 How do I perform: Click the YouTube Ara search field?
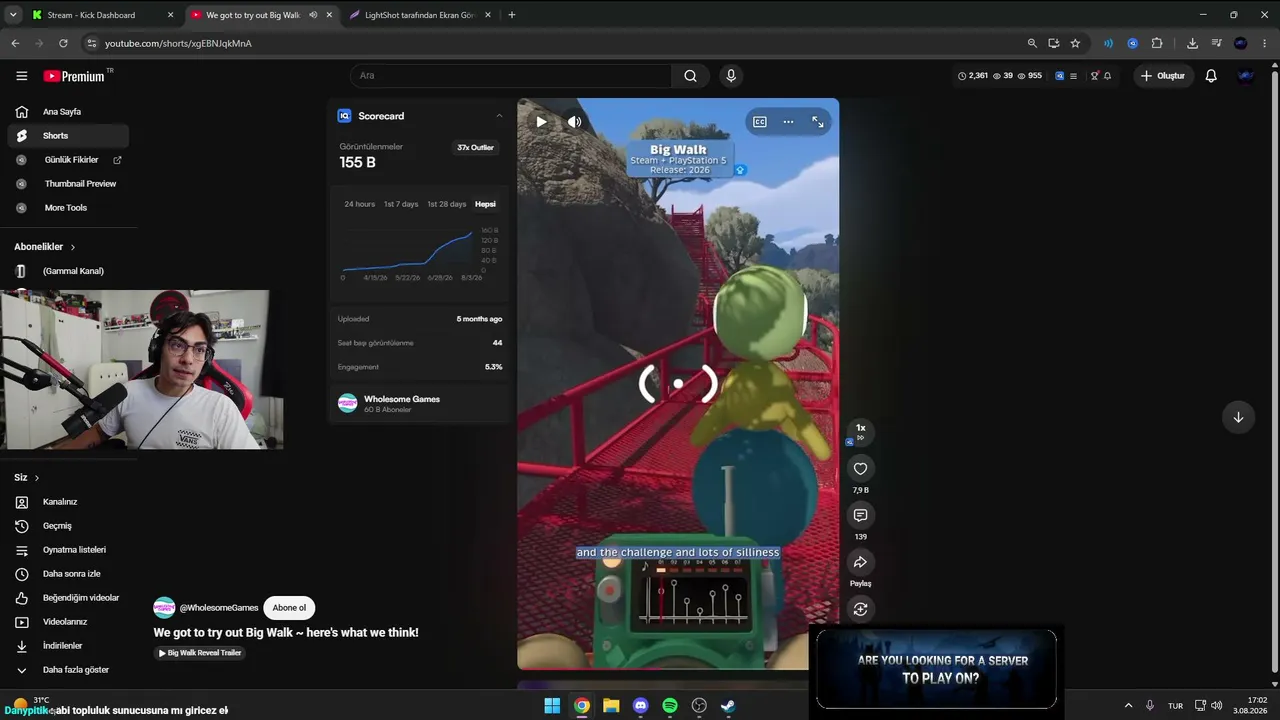[x=510, y=76]
